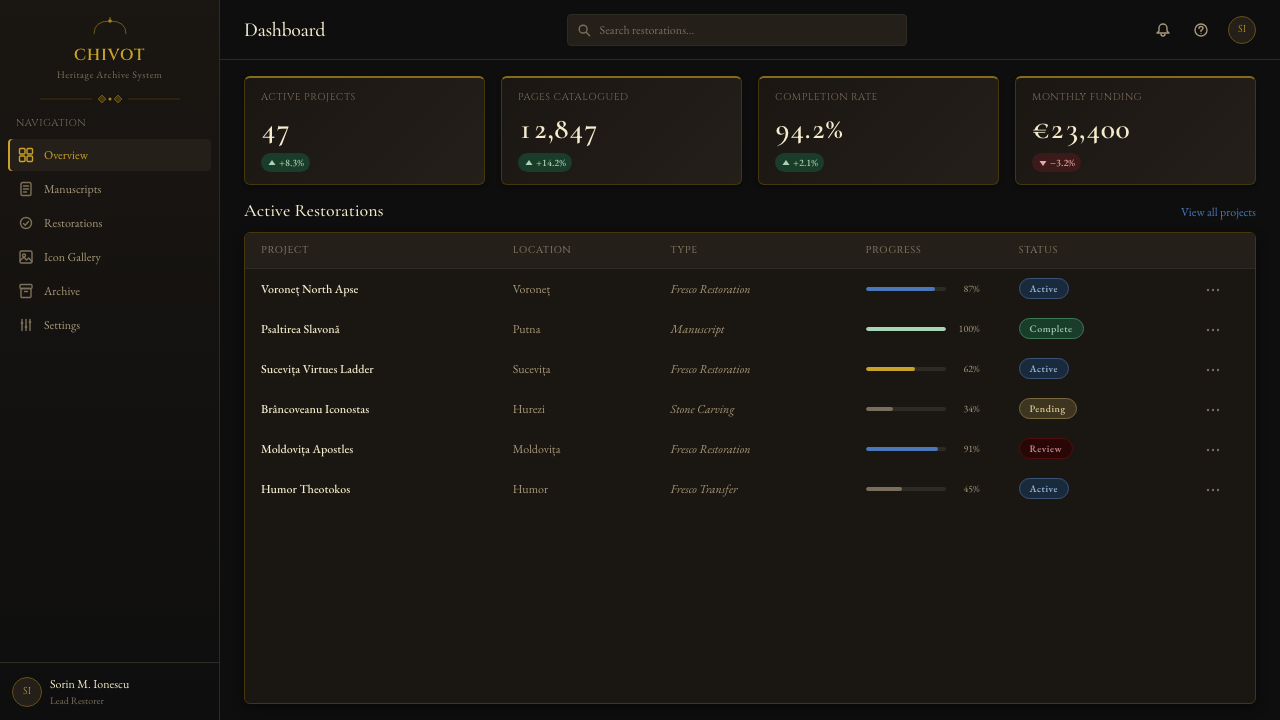The width and height of the screenshot is (1280, 720).
Task: Click the +14.2% trend badge
Action: pyautogui.click(x=545, y=163)
